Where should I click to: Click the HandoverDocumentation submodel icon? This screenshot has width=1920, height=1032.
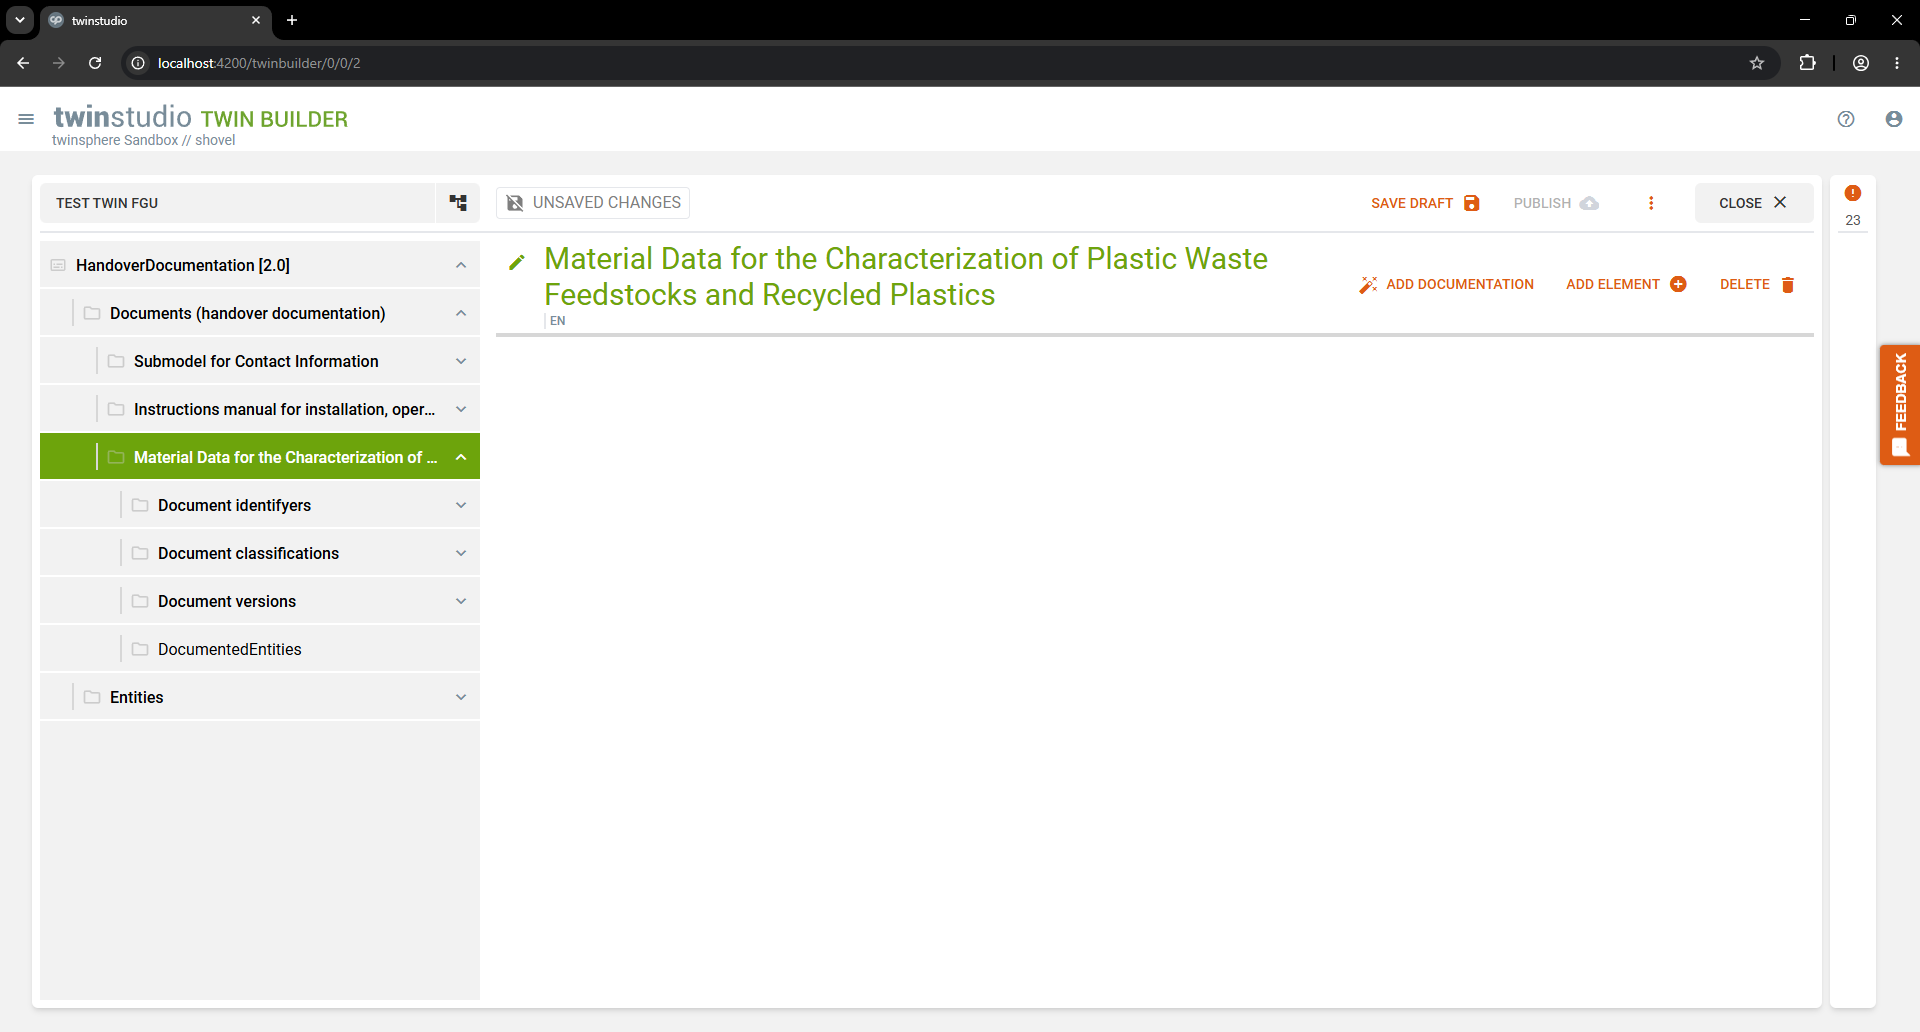click(58, 265)
